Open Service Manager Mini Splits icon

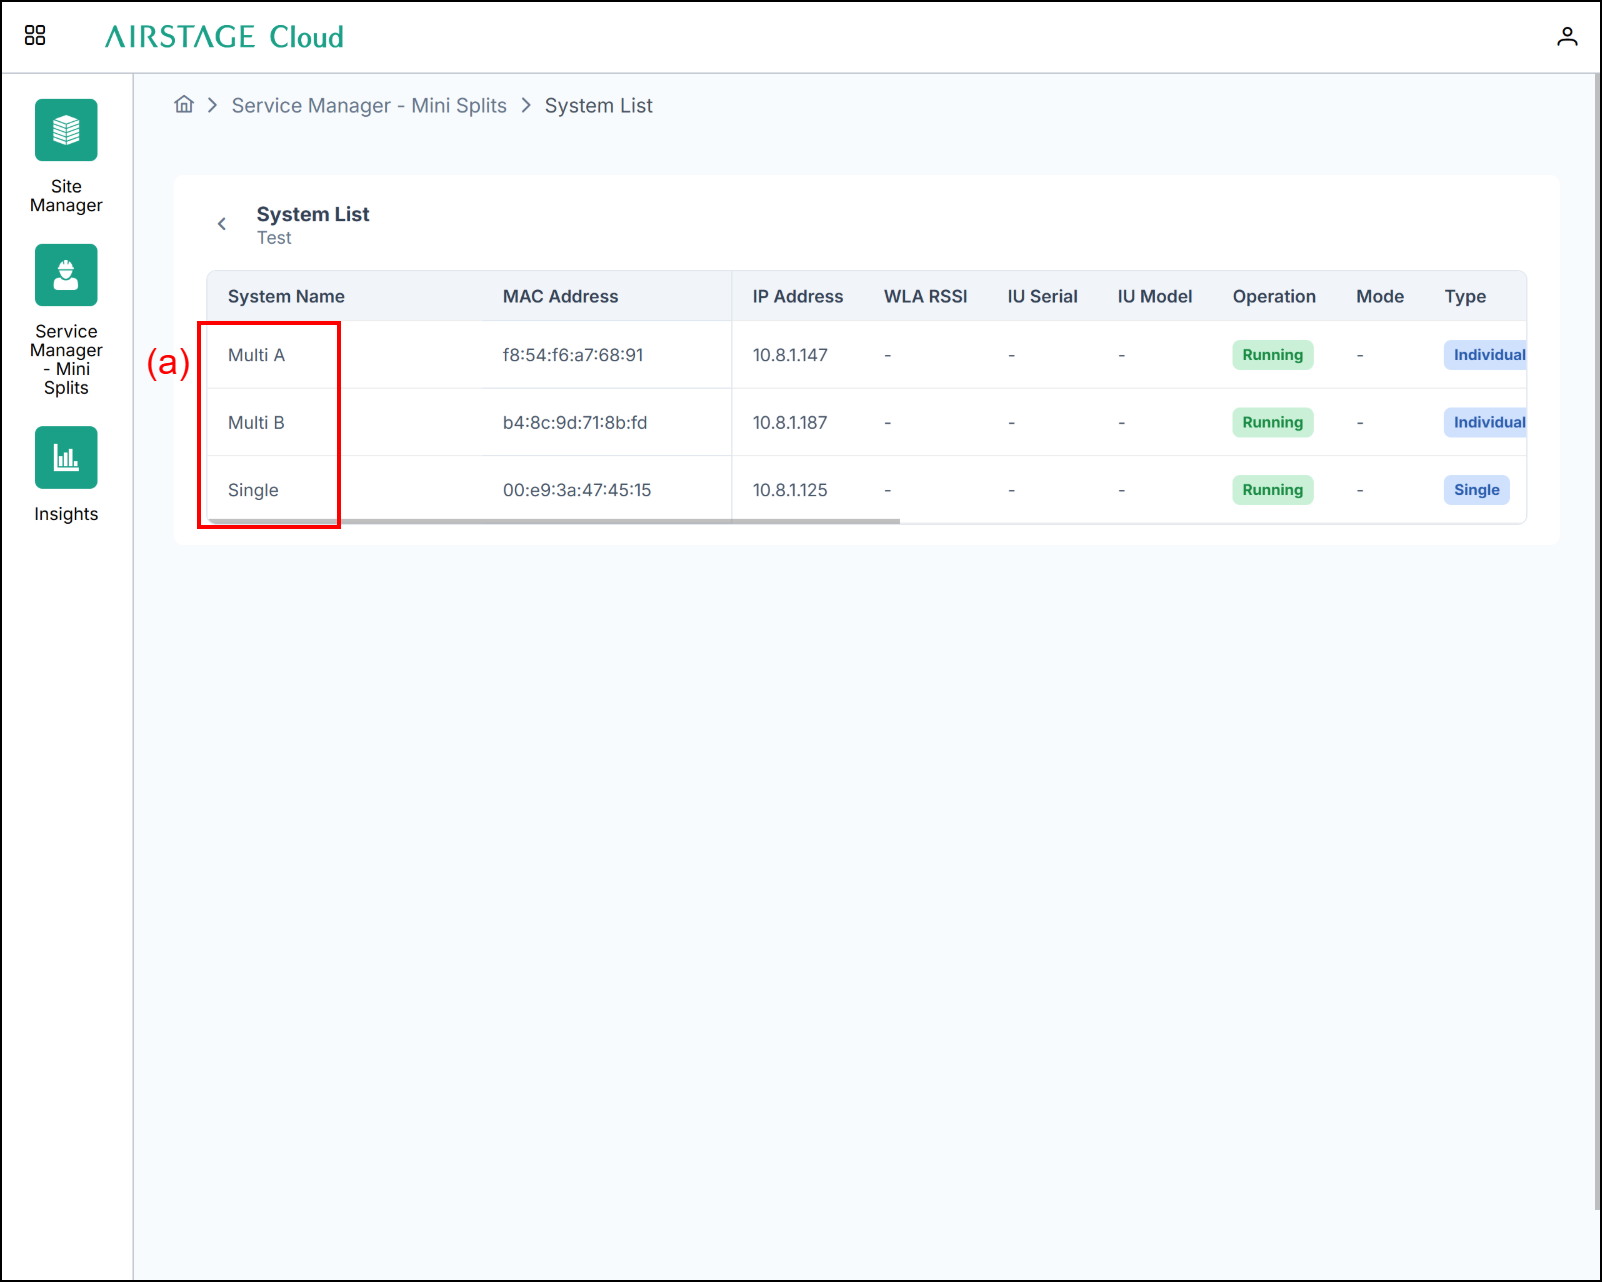pyautogui.click(x=66, y=275)
